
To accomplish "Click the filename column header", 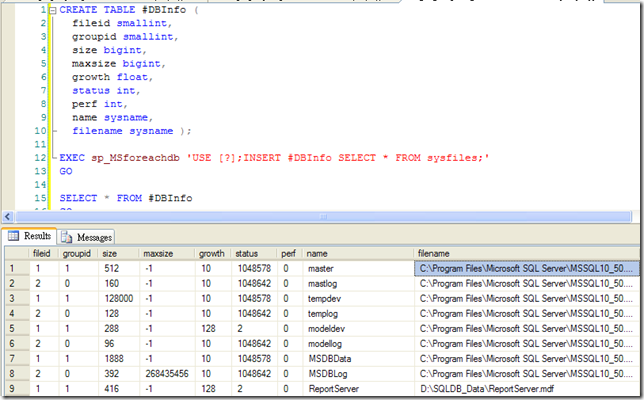I will [x=527, y=253].
